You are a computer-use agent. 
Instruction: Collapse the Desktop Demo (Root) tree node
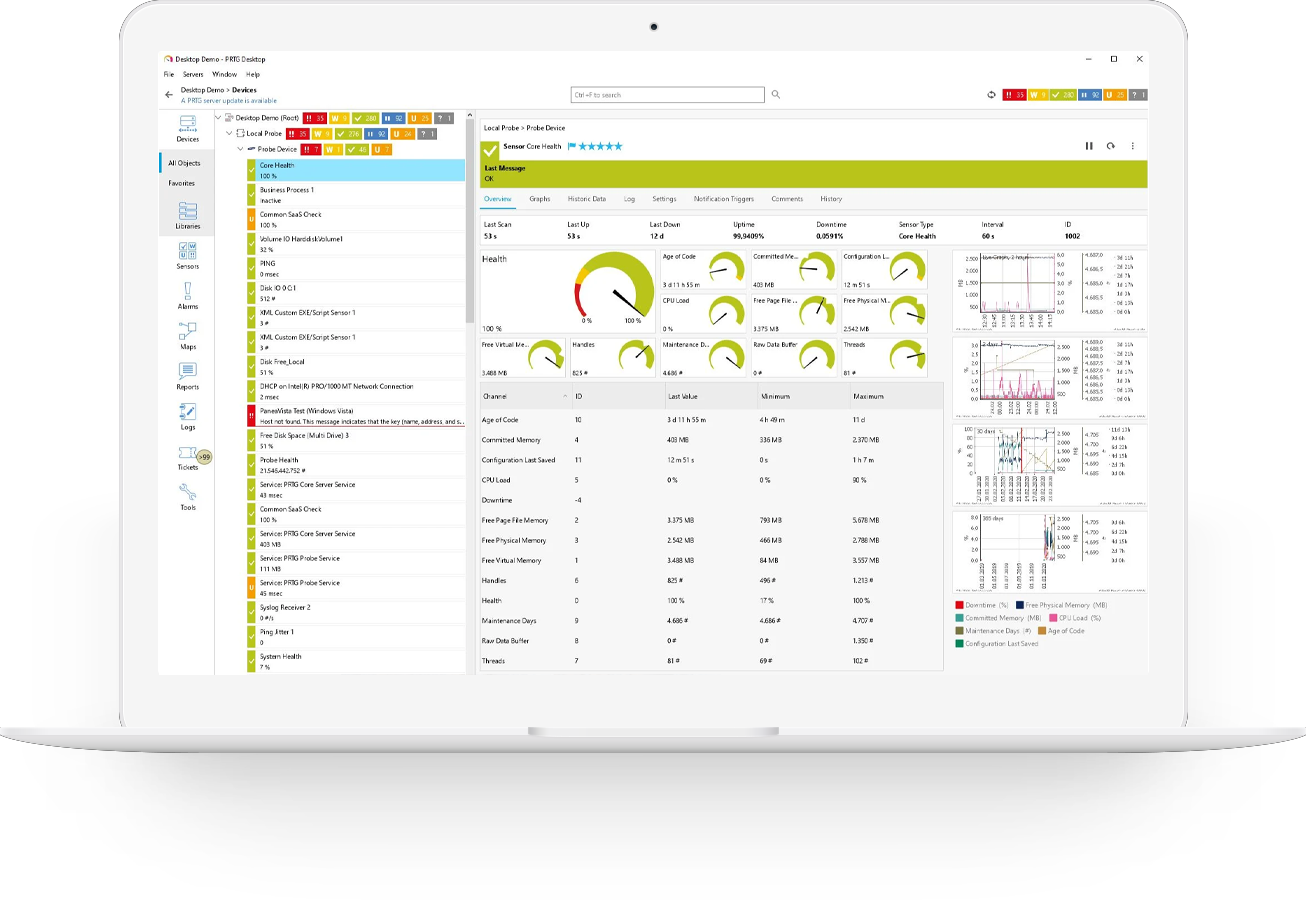(220, 117)
